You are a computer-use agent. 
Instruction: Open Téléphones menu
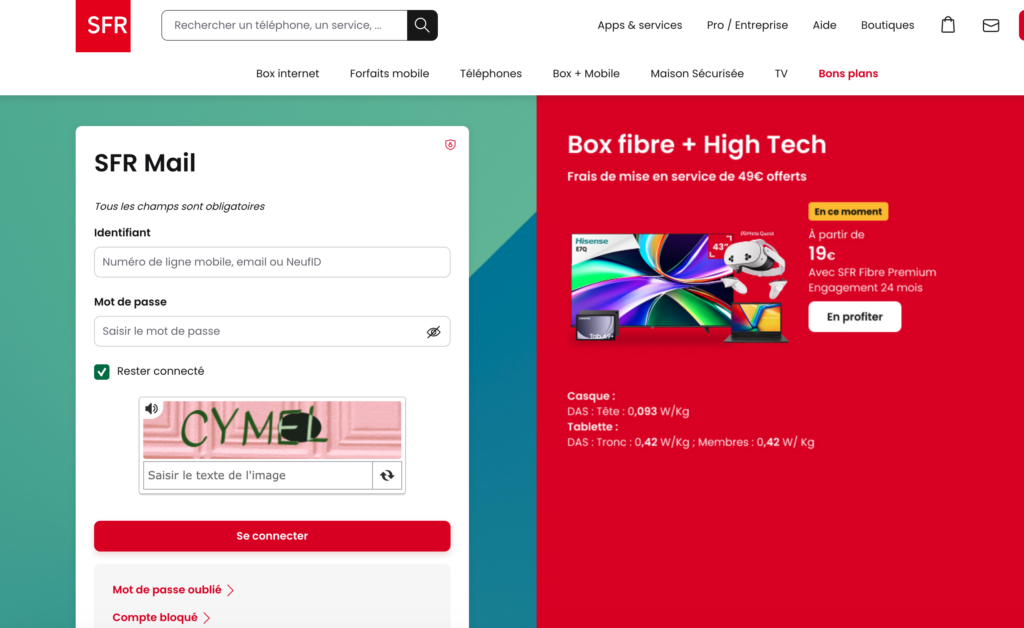[490, 74]
